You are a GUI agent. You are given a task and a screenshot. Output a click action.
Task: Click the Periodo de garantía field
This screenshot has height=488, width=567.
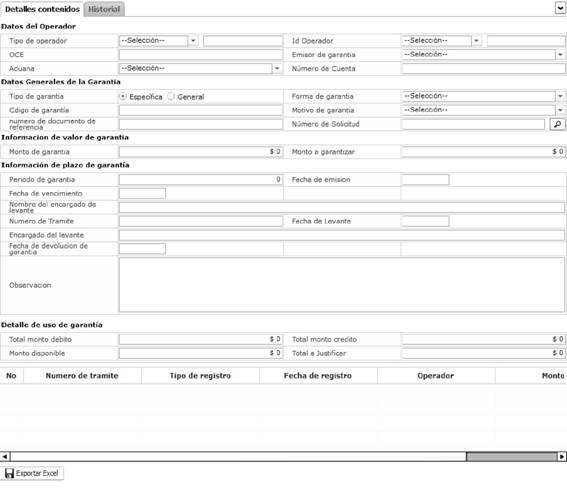201,179
